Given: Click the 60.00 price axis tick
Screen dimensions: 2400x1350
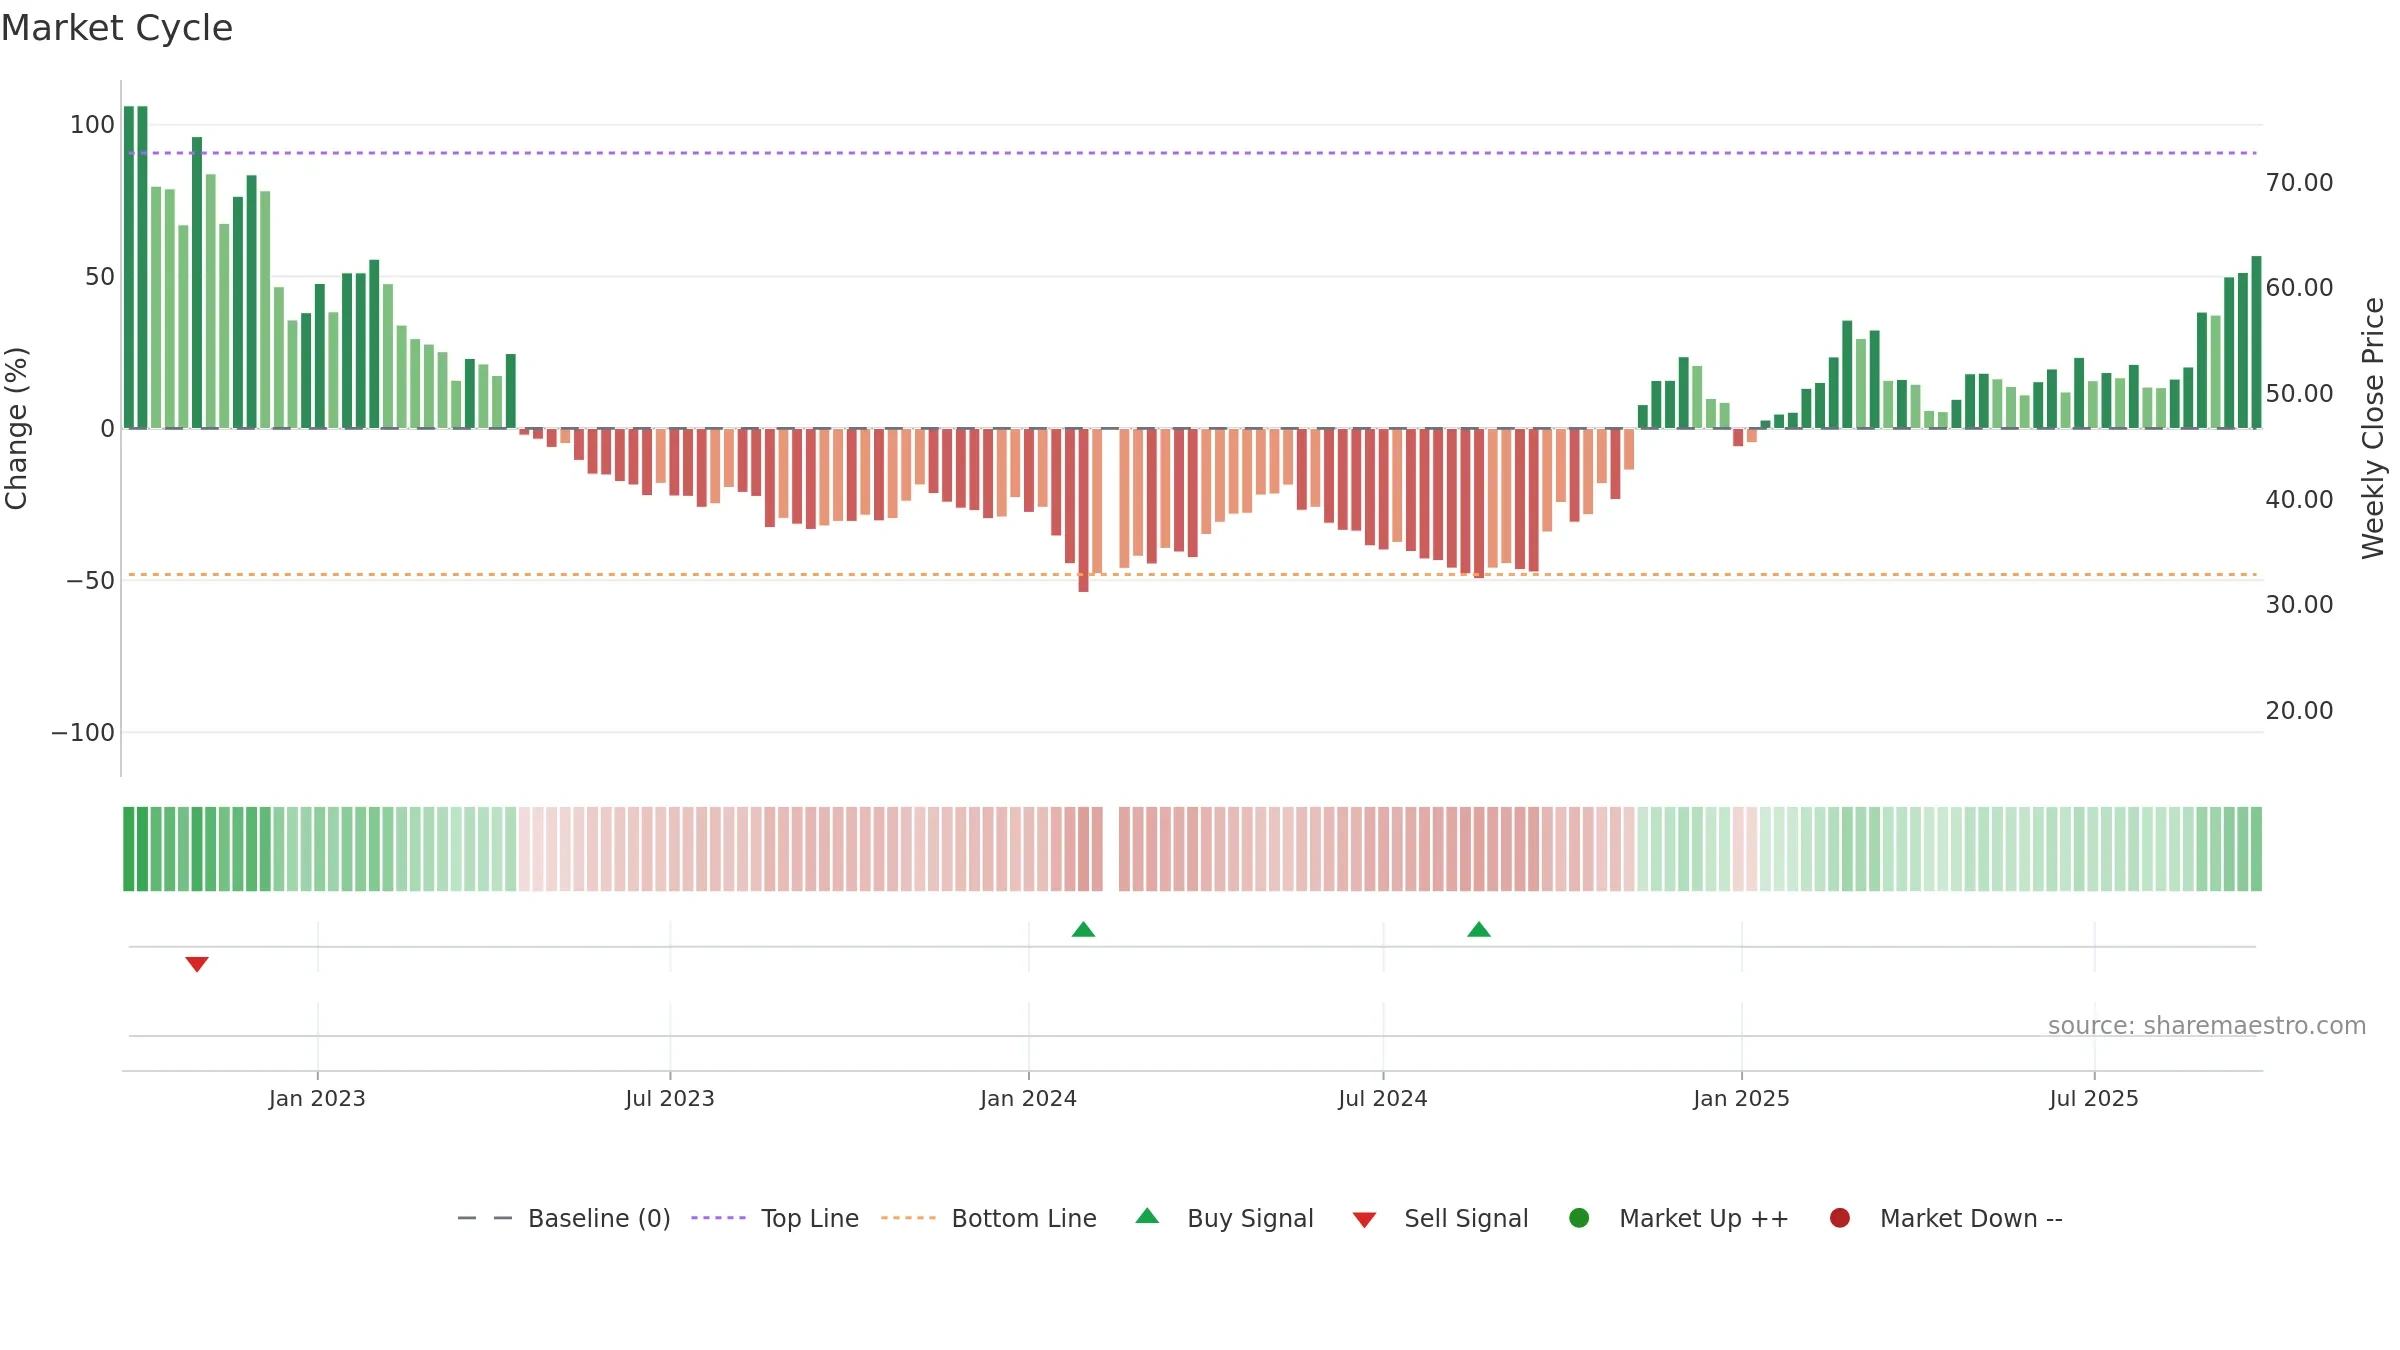Looking at the screenshot, I should pos(2299,288).
